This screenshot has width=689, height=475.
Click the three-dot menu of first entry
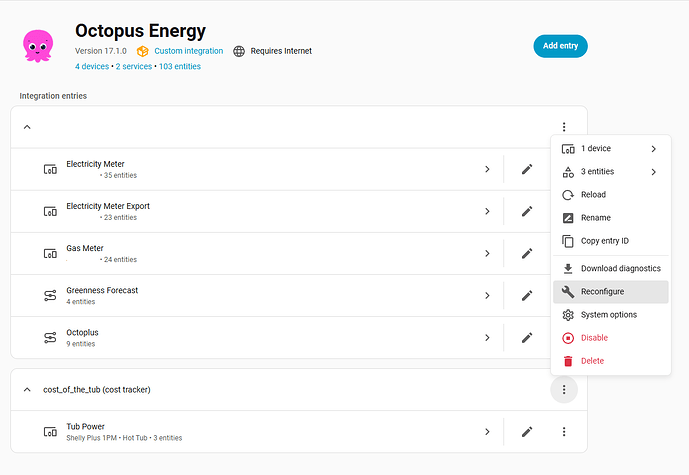tap(564, 127)
